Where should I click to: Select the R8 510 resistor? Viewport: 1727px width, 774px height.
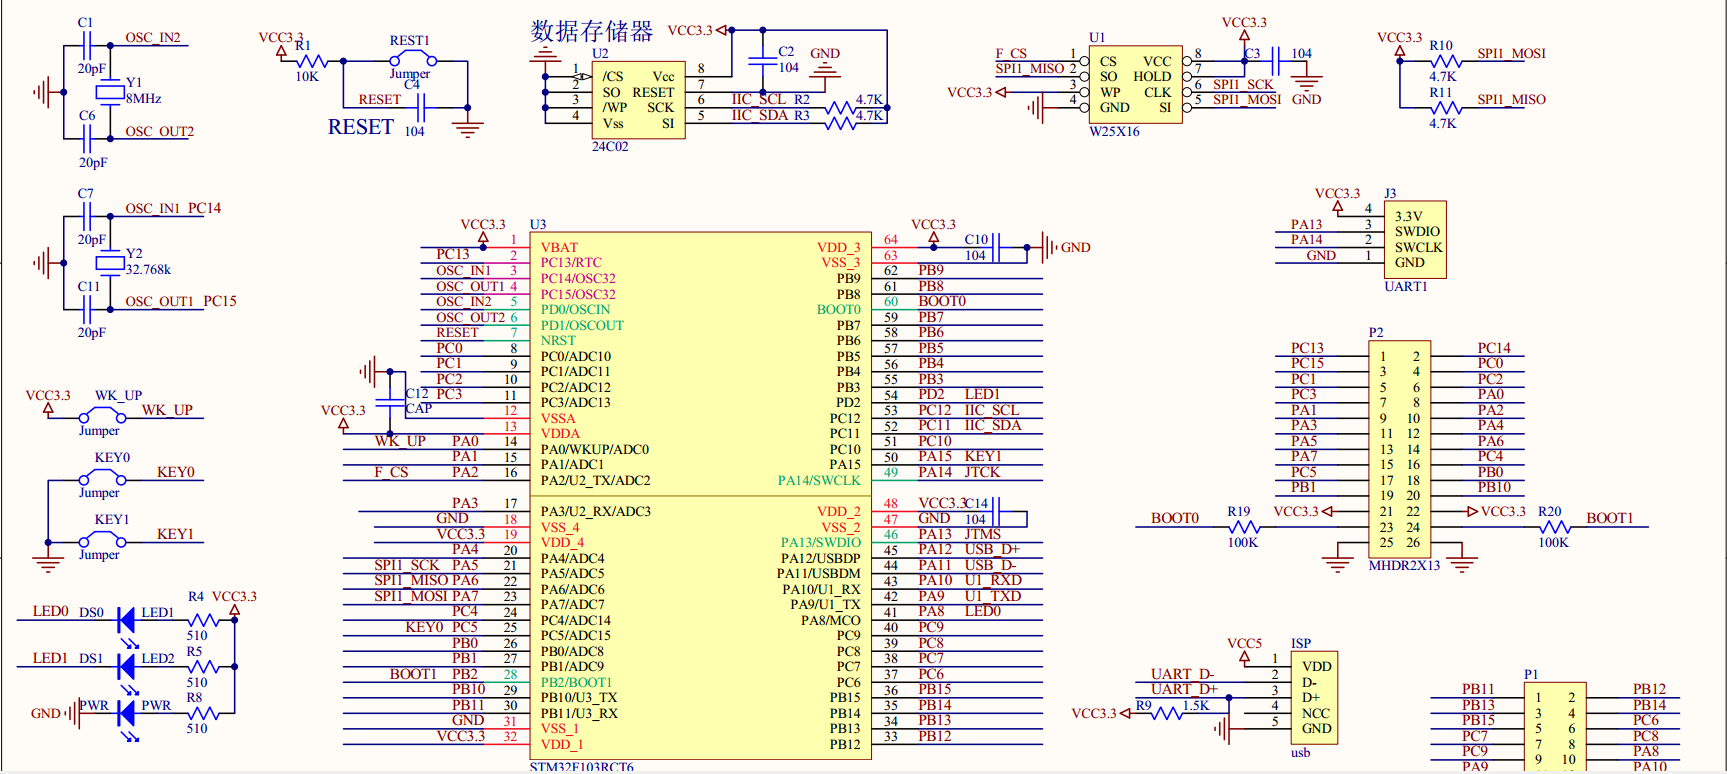(x=203, y=713)
